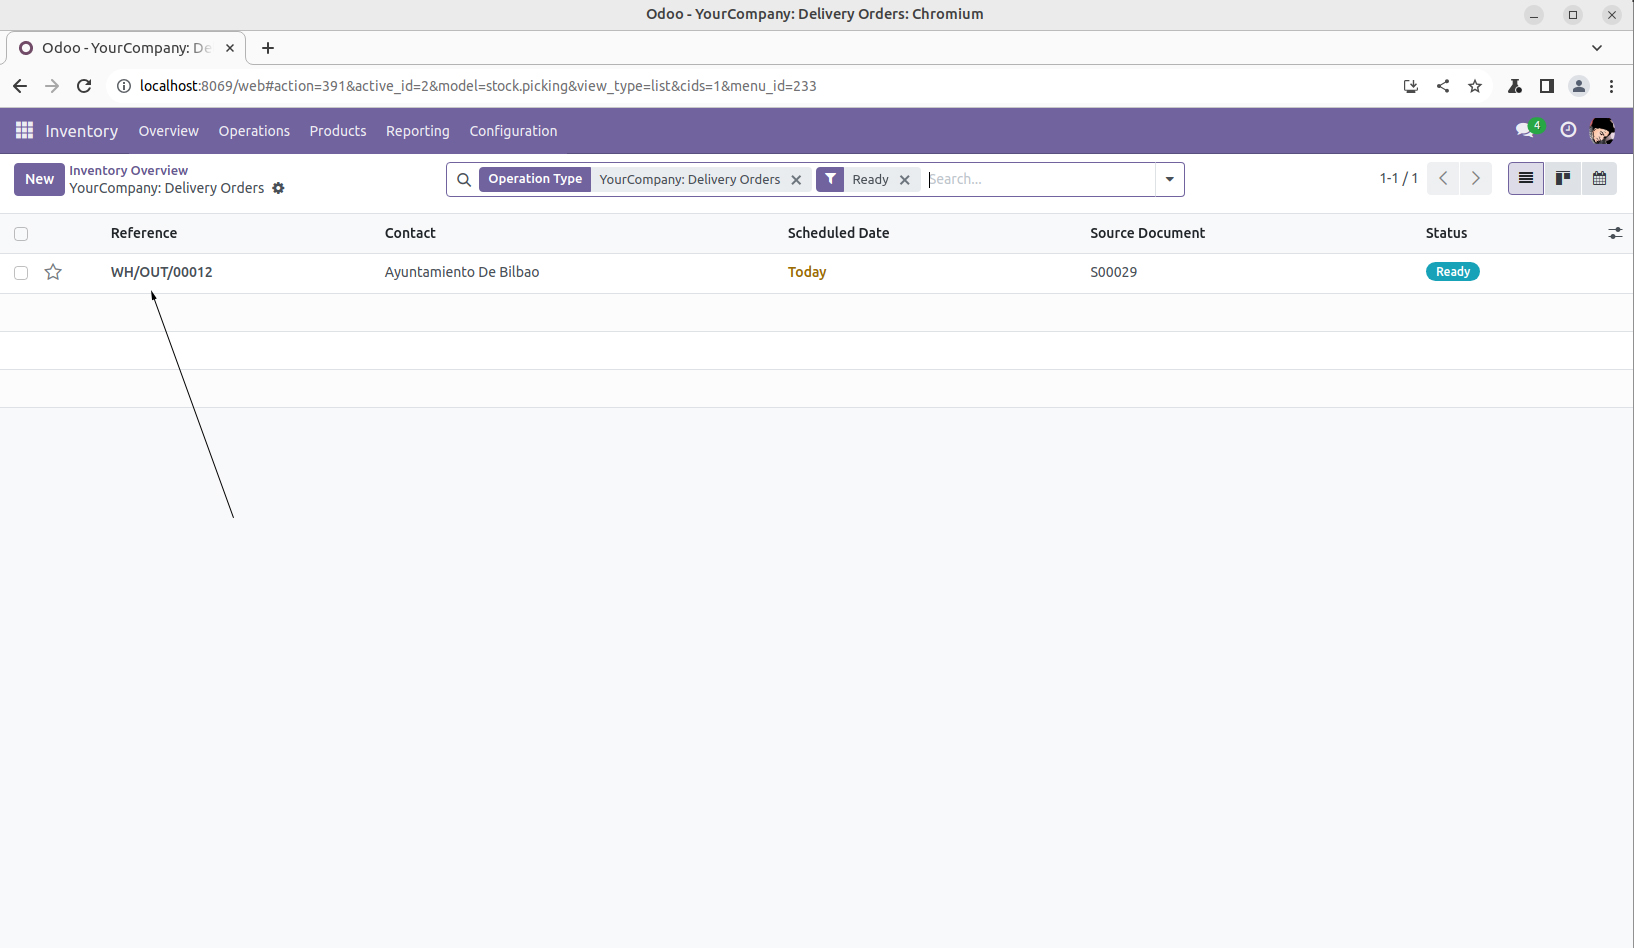Image resolution: width=1634 pixels, height=948 pixels.
Task: Open optional columns settings icon
Action: pyautogui.click(x=1614, y=233)
